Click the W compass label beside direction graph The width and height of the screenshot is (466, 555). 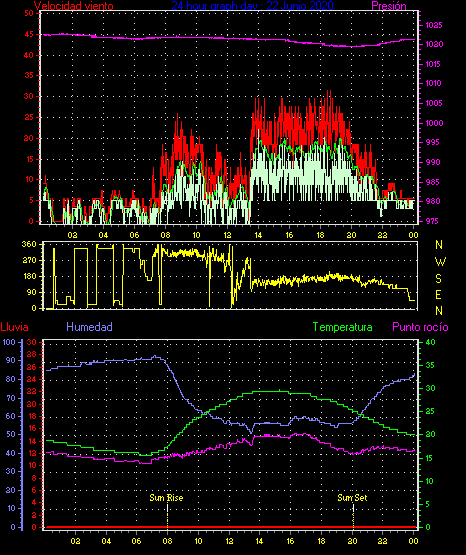pyautogui.click(x=440, y=262)
